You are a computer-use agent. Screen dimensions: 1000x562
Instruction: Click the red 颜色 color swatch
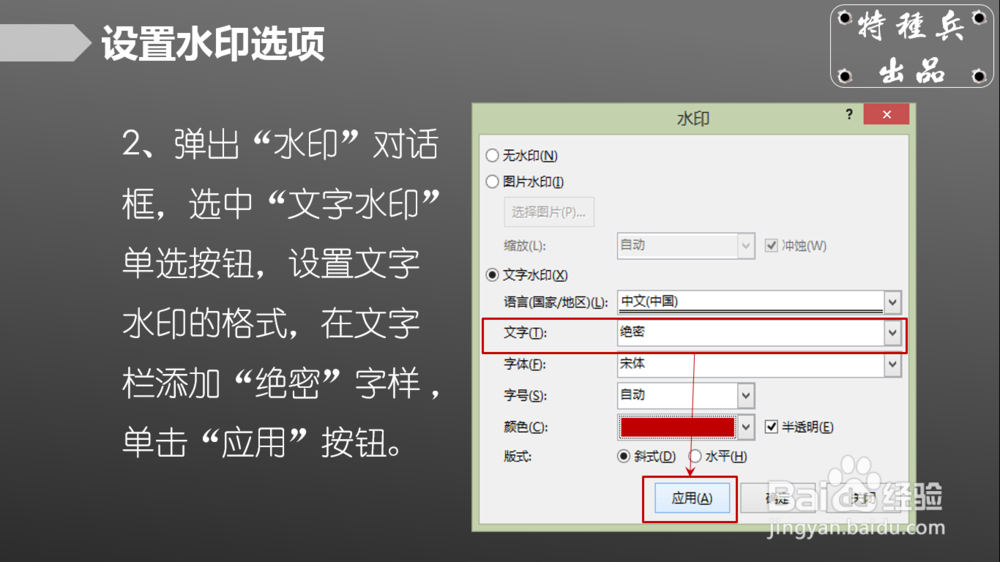[x=677, y=427]
